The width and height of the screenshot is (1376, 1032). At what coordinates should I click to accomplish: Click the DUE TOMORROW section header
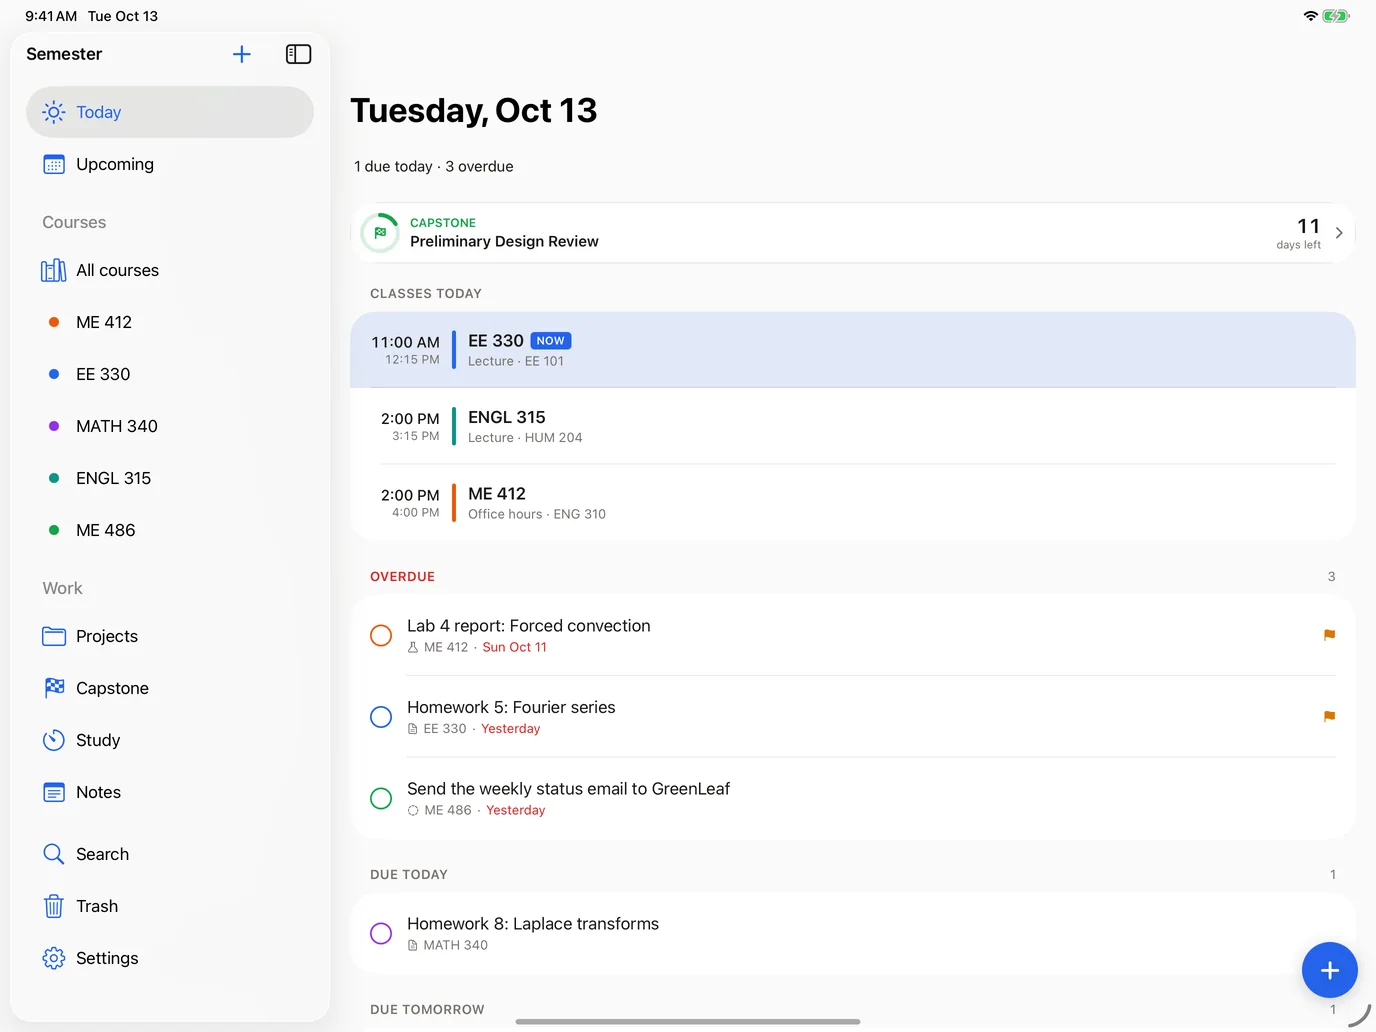(x=427, y=1010)
